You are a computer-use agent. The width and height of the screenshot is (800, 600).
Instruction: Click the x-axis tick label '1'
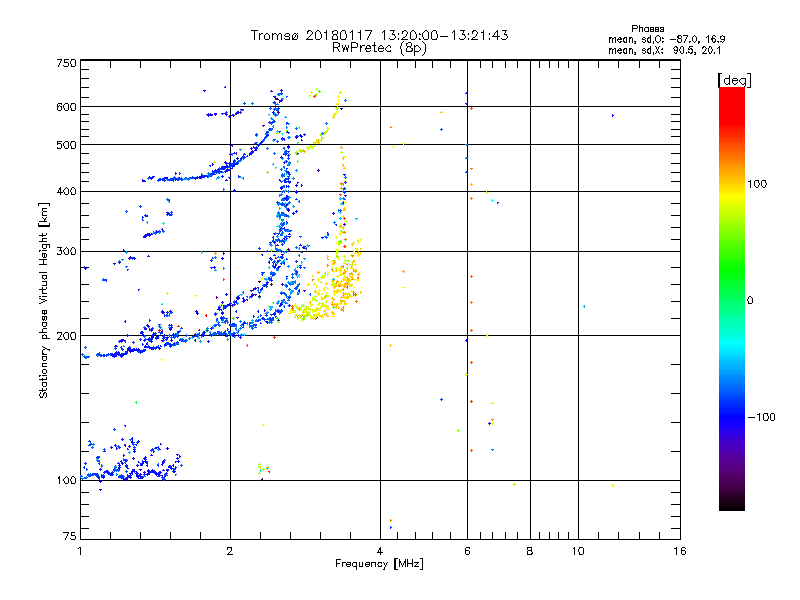point(80,551)
